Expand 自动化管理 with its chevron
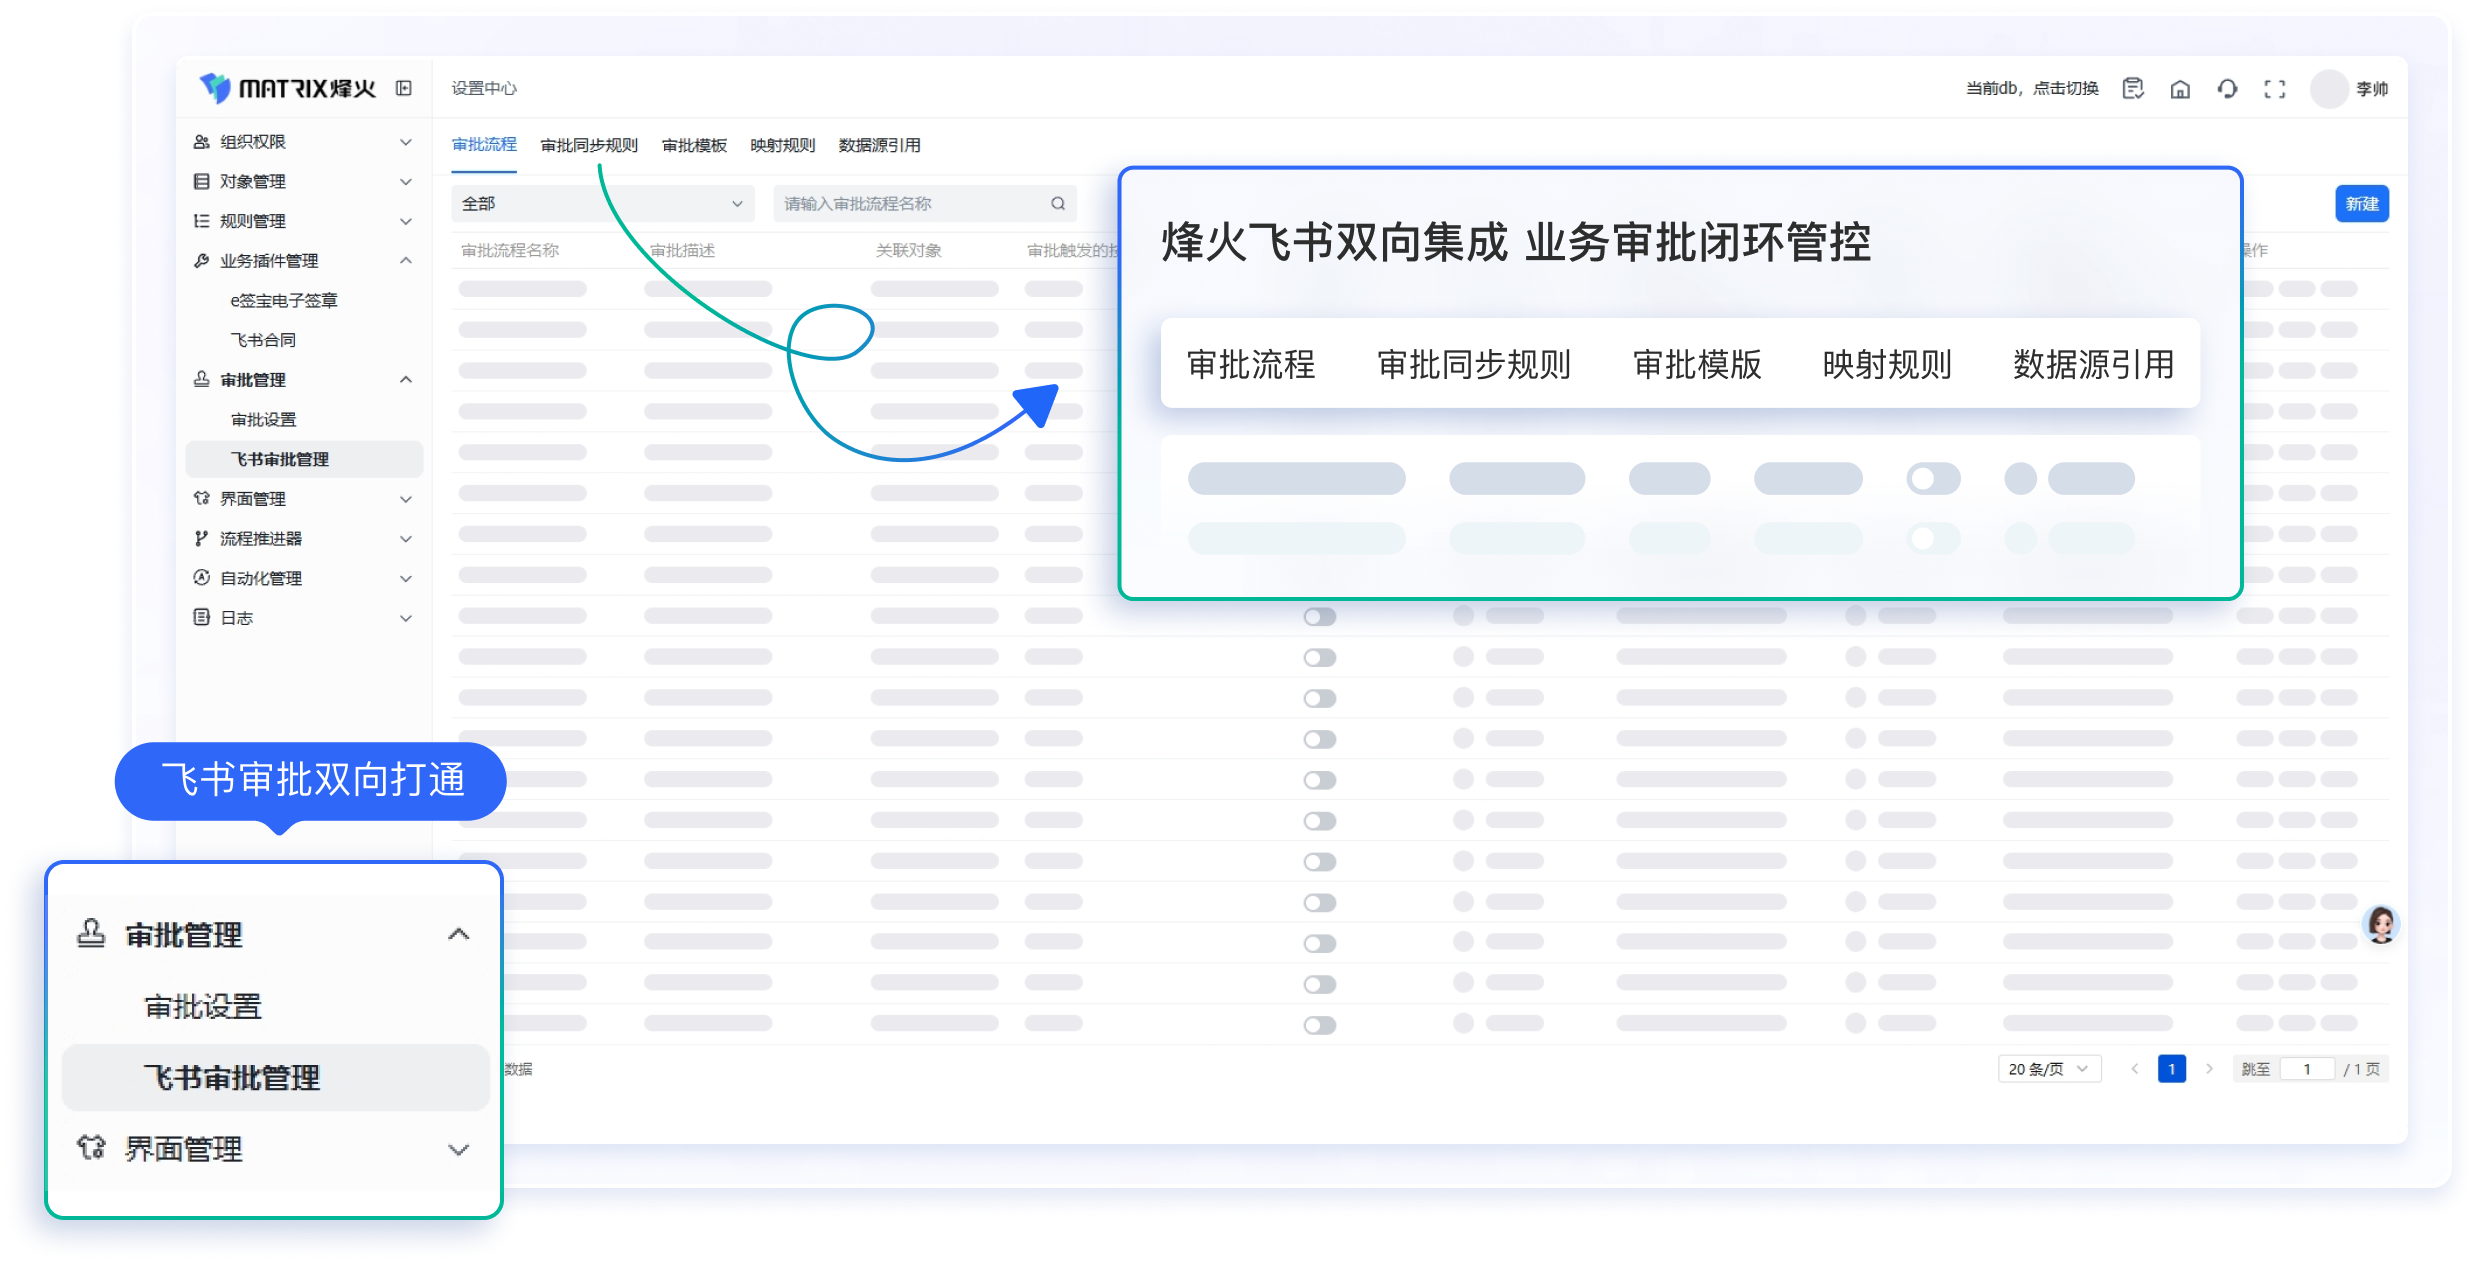Screen dimensions: 2474x1263 pyautogui.click(x=406, y=578)
